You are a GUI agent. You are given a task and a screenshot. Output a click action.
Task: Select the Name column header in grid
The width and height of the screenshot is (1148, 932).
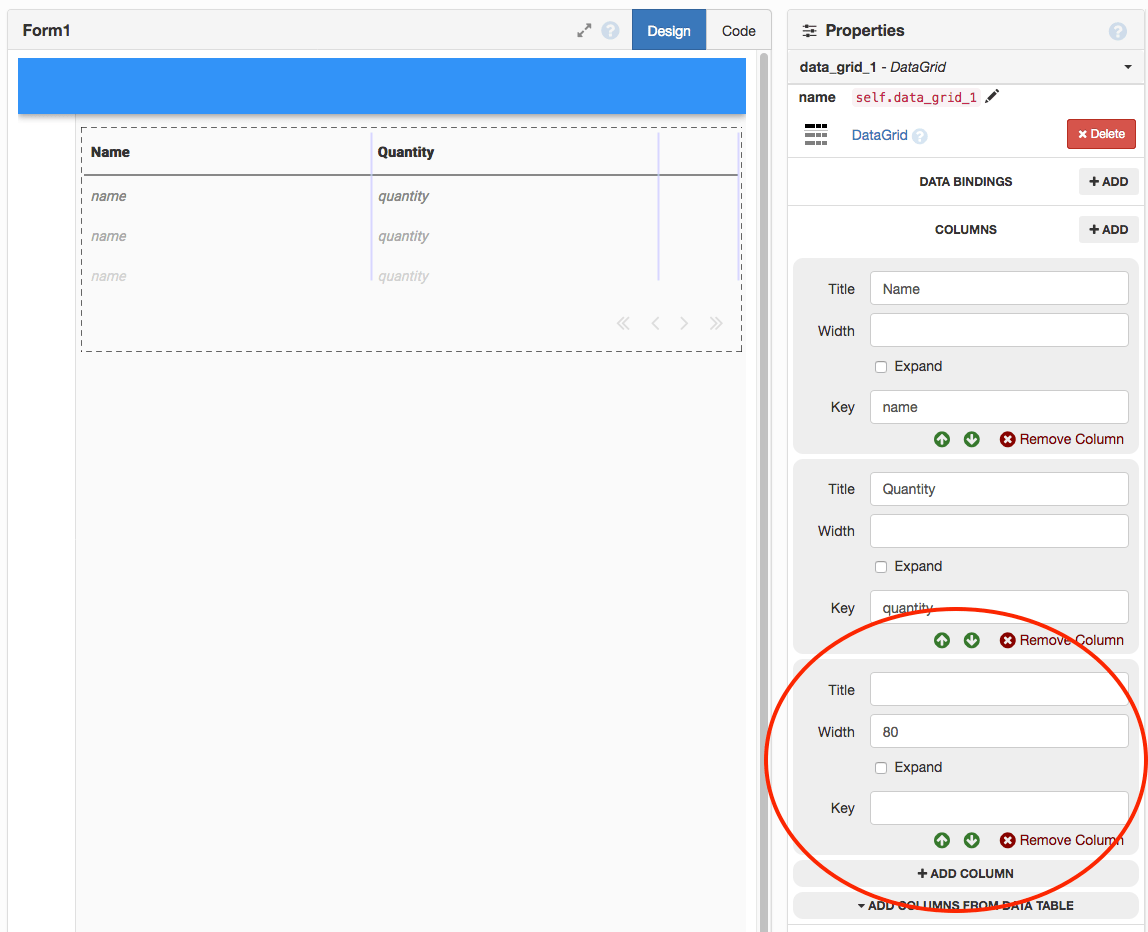[110, 152]
